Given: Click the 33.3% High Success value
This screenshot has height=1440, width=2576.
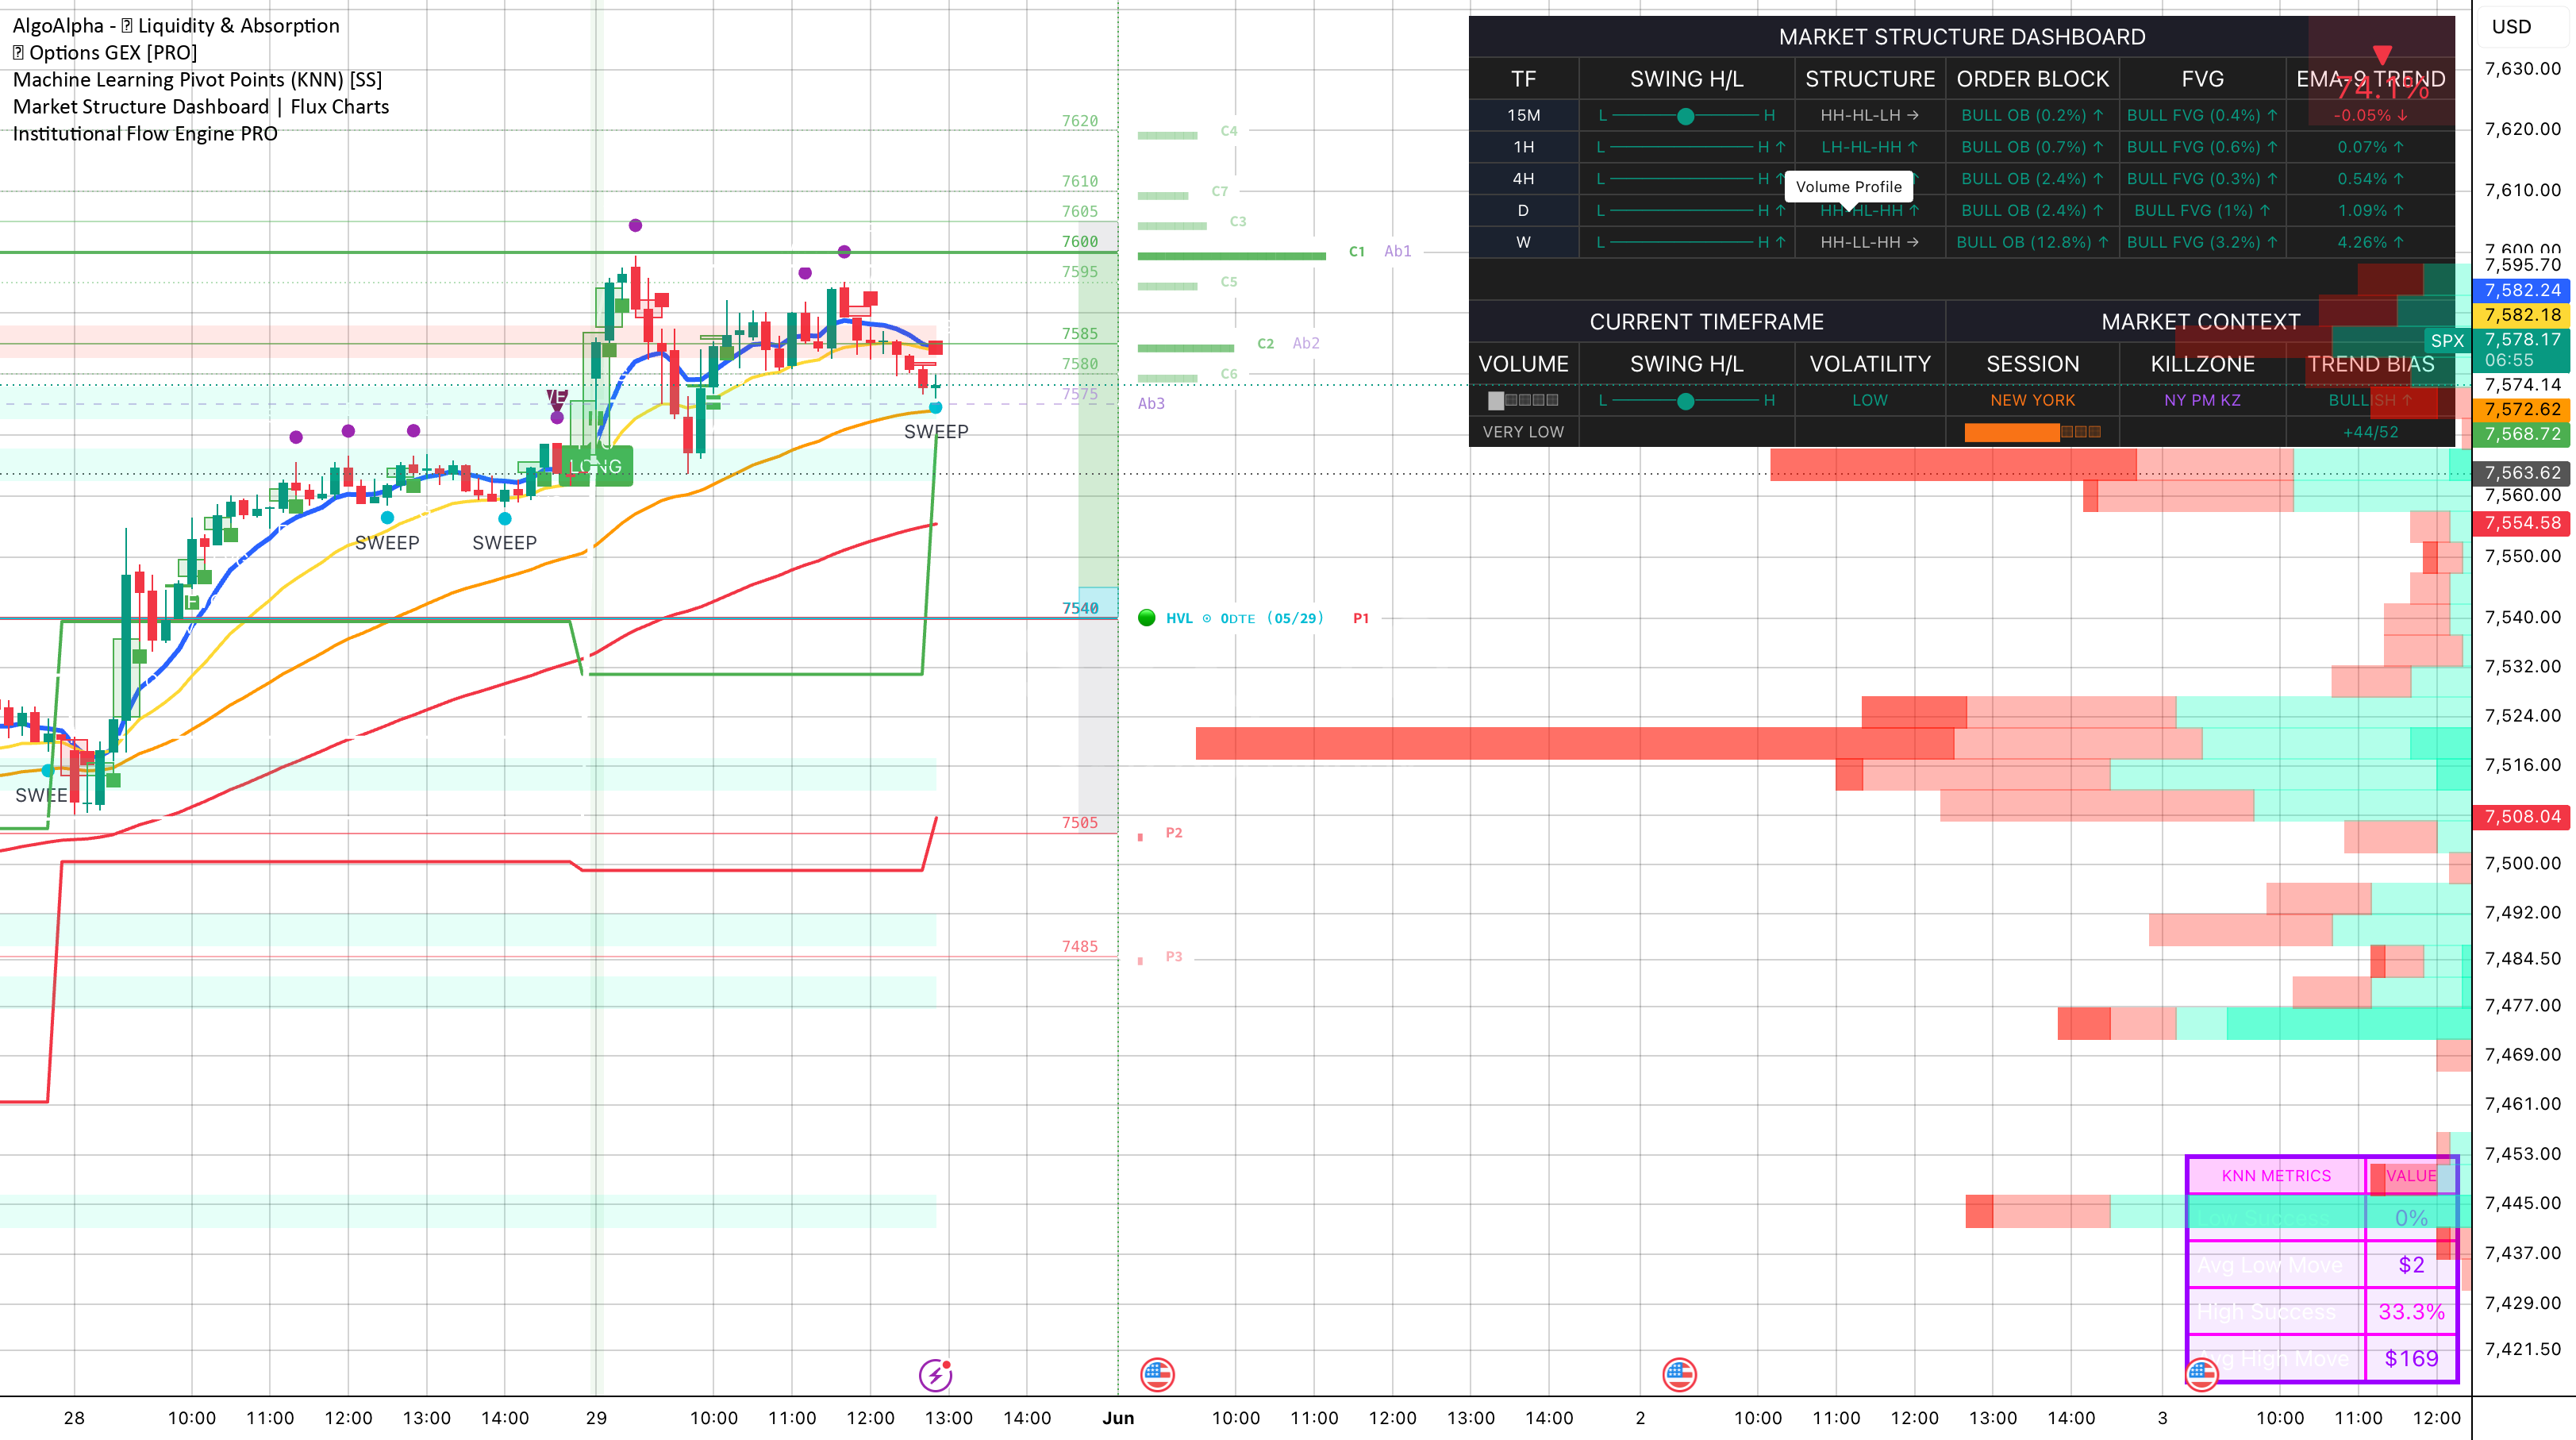Looking at the screenshot, I should (x=2411, y=1312).
